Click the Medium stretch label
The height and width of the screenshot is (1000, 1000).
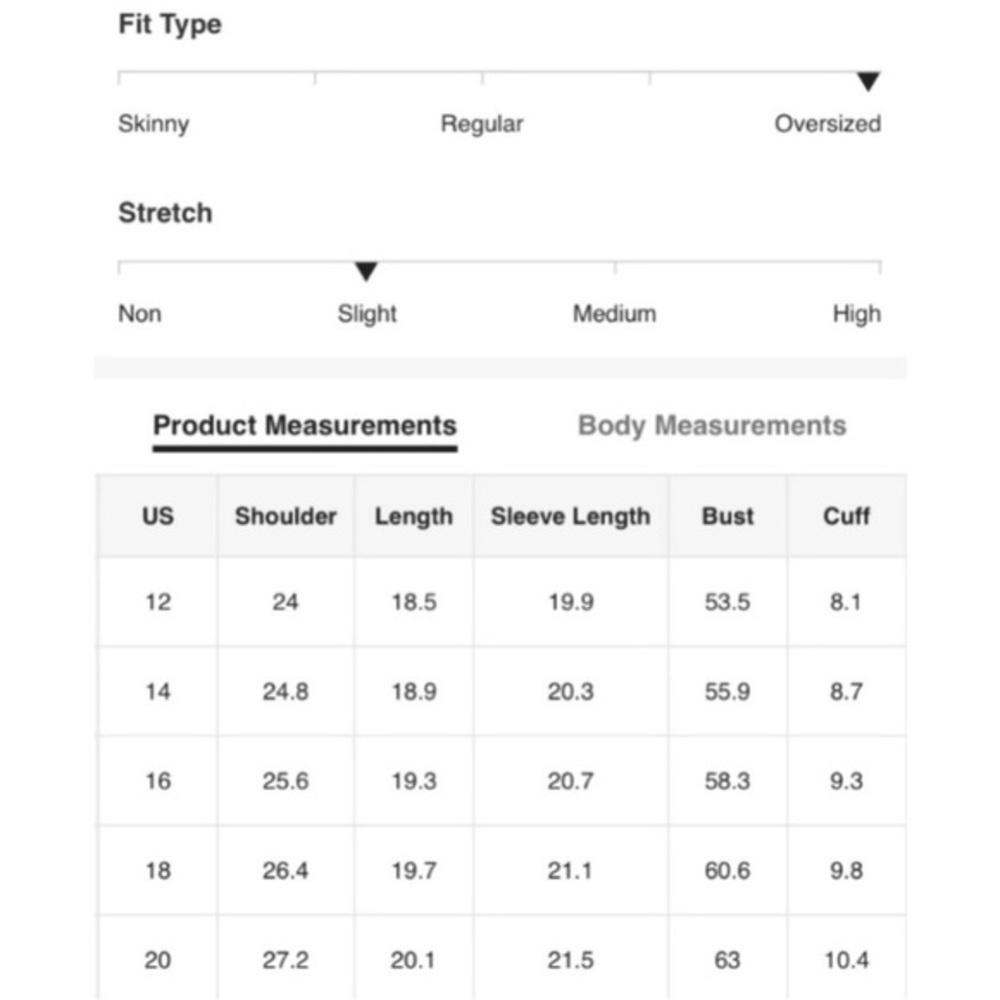pyautogui.click(x=614, y=314)
